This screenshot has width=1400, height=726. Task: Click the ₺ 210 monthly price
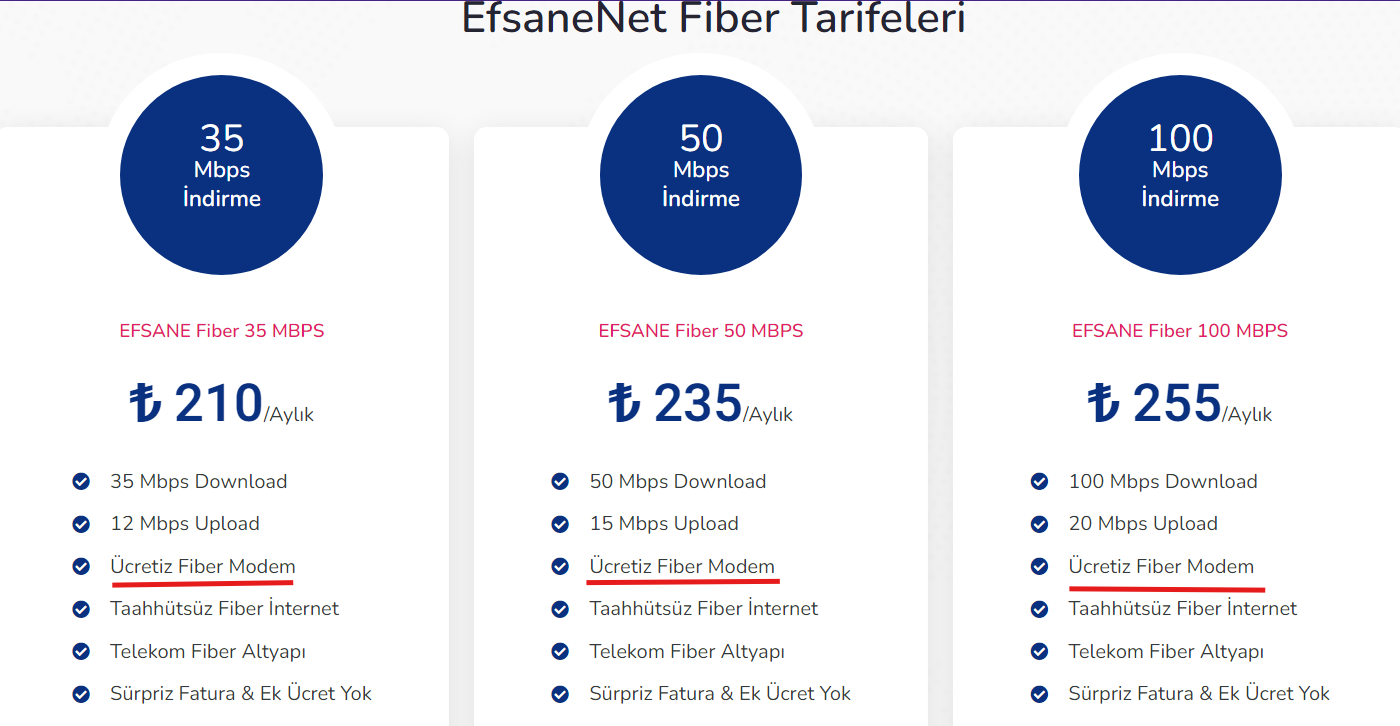click(222, 403)
